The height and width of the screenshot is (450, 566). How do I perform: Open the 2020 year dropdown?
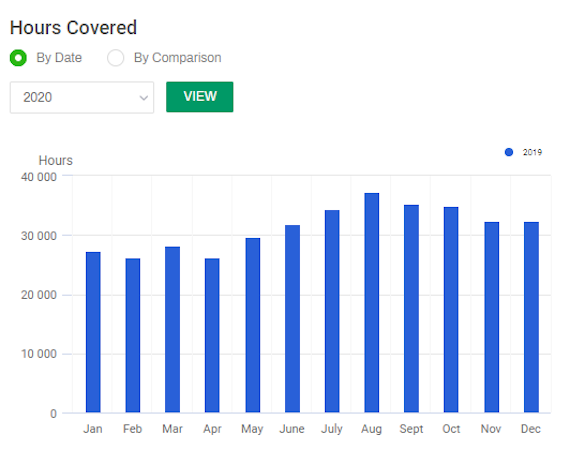pos(82,97)
